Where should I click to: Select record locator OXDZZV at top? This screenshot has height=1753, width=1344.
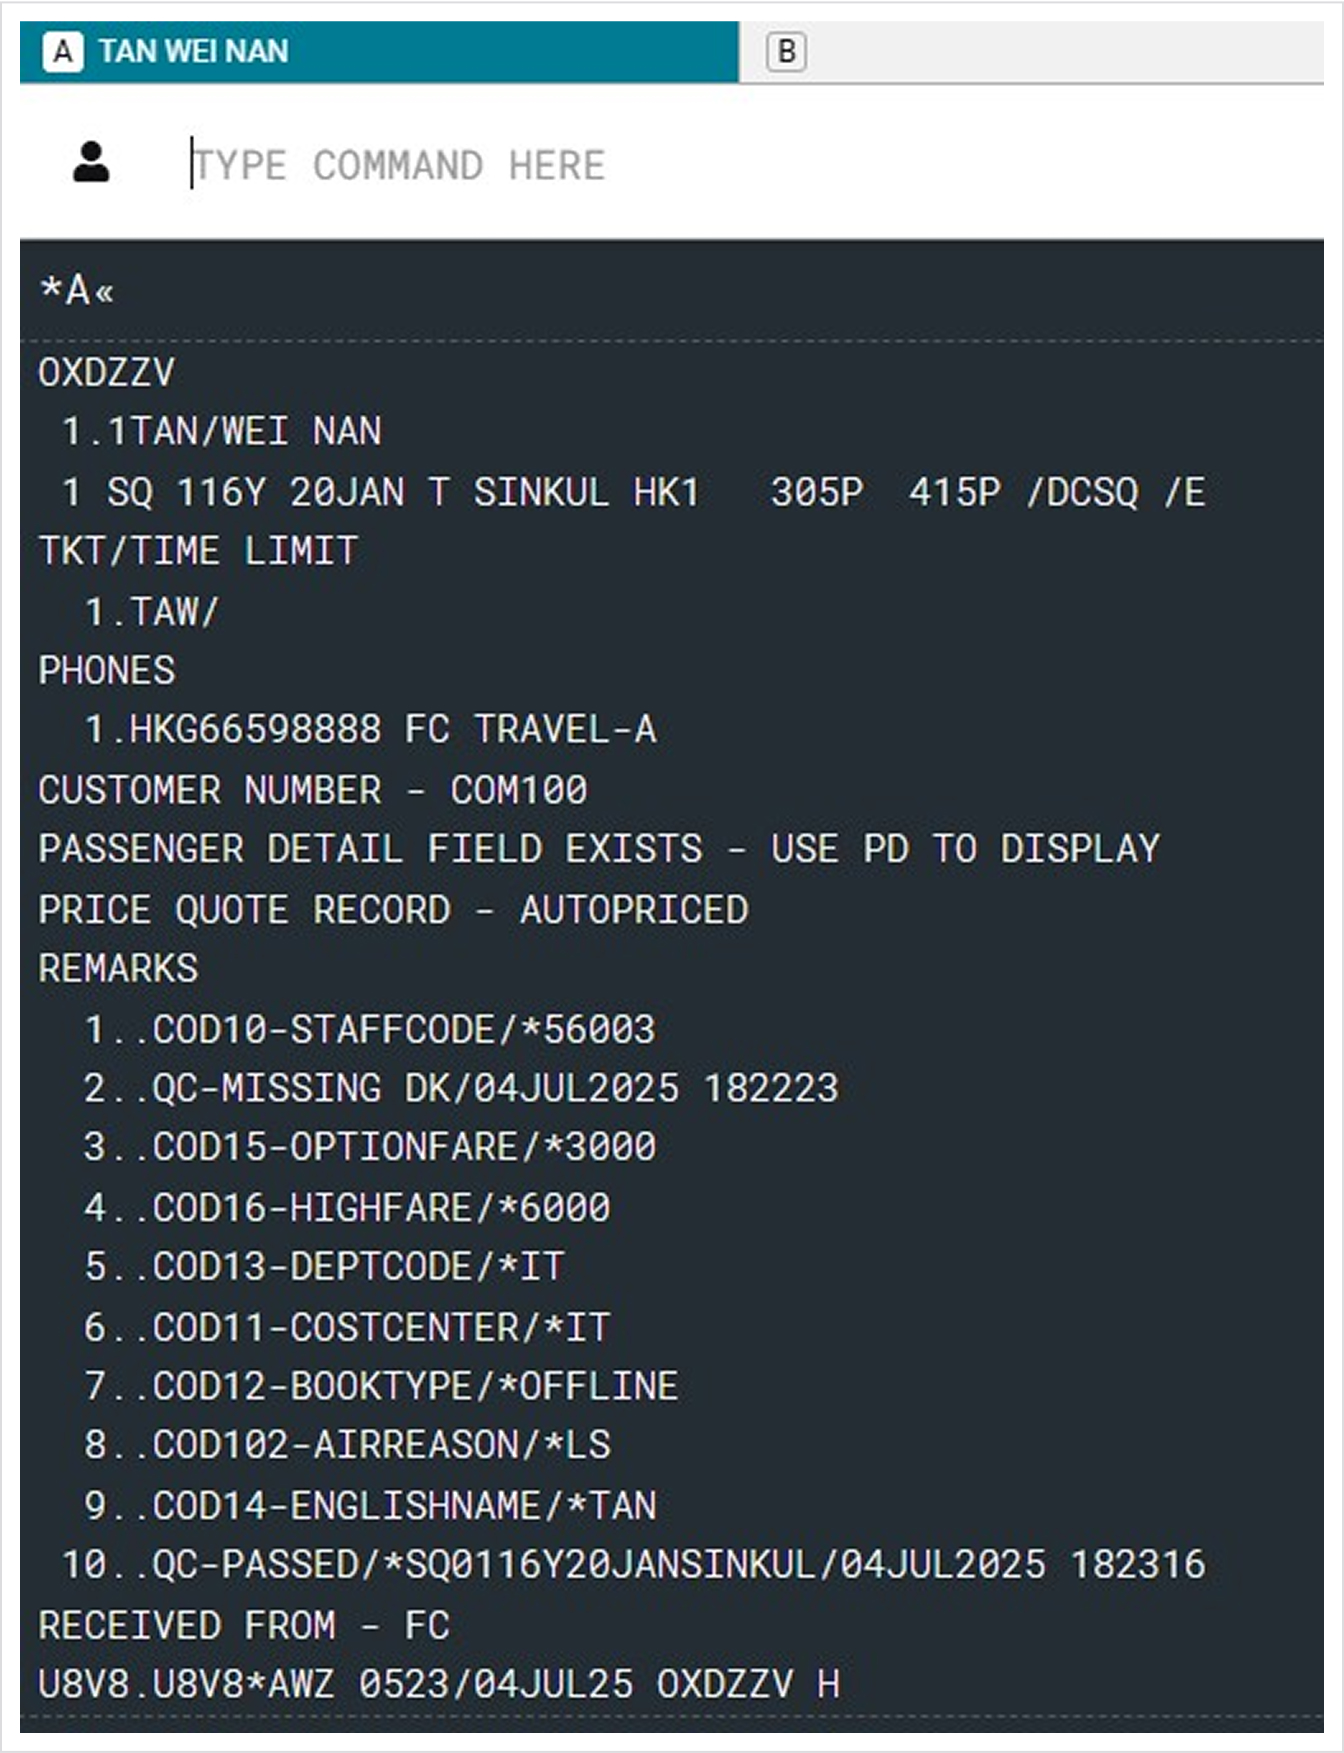click(106, 373)
